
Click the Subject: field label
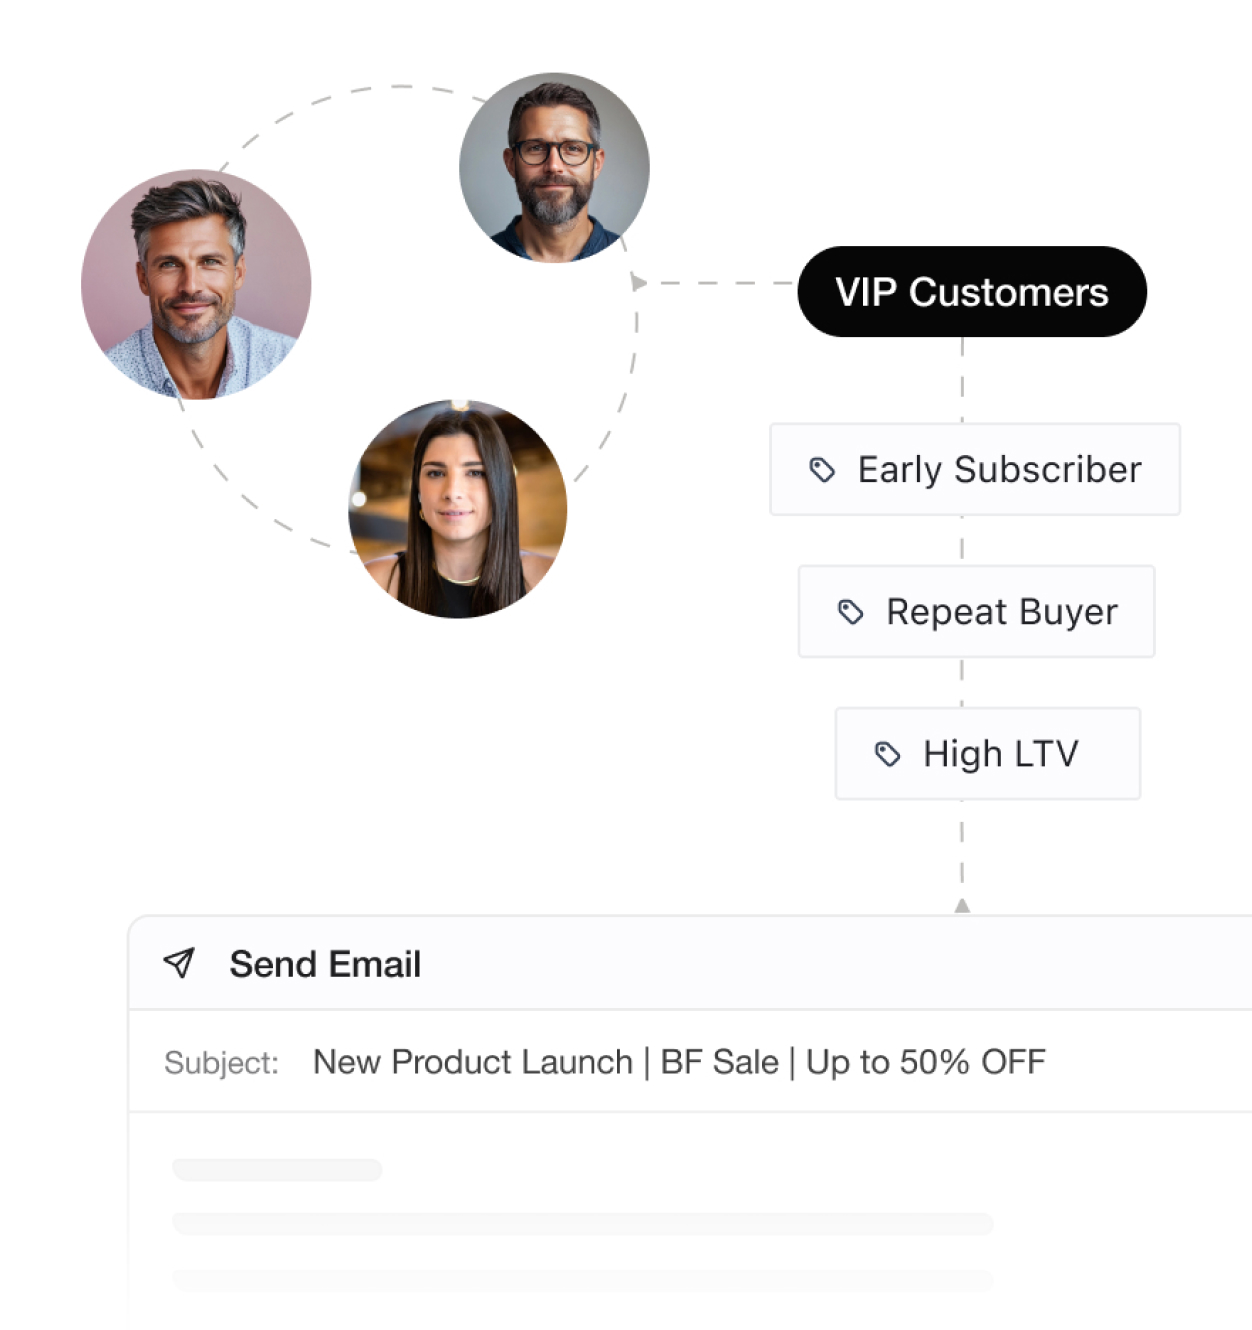click(221, 1062)
